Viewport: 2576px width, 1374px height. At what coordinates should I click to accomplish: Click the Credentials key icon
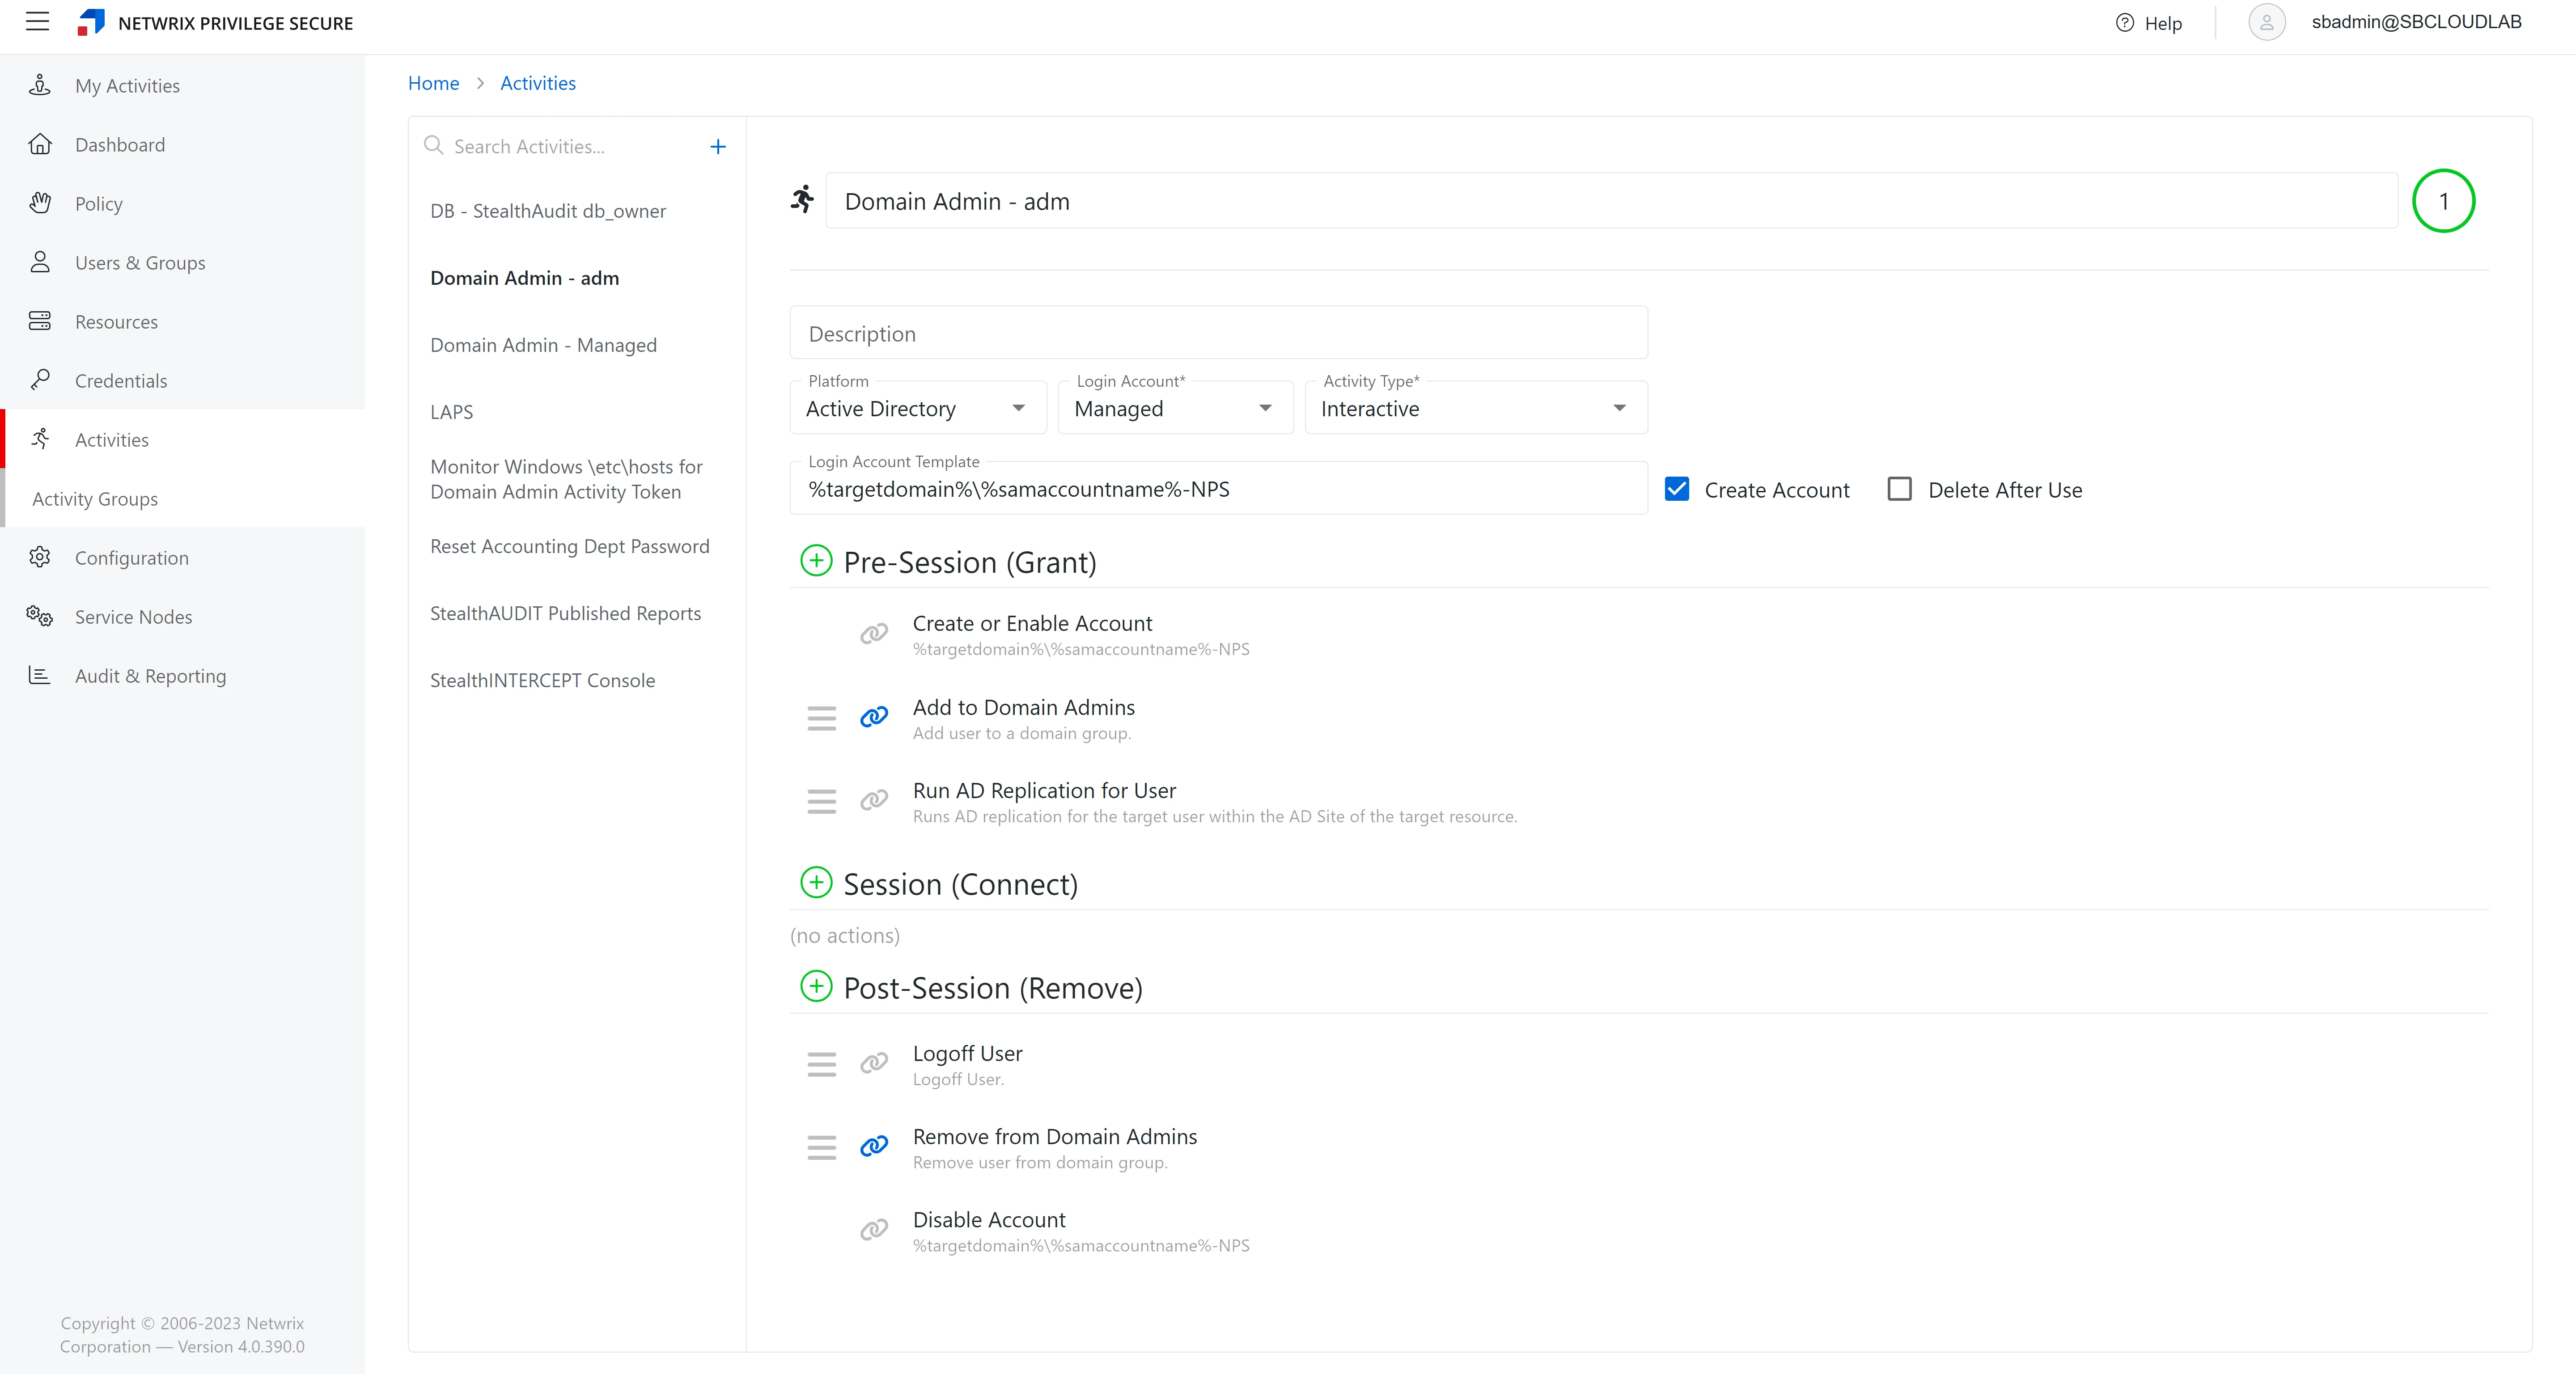(40, 380)
